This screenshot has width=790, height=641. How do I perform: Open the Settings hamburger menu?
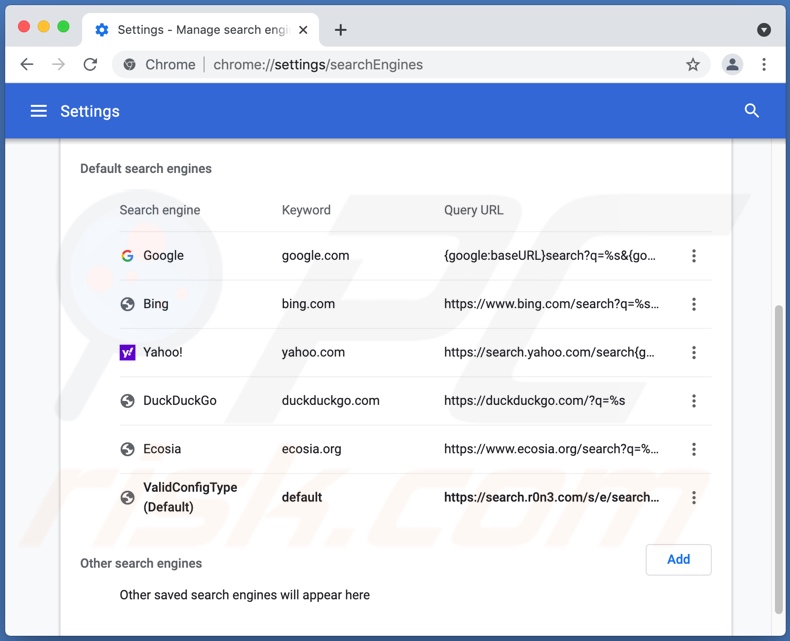click(x=39, y=111)
